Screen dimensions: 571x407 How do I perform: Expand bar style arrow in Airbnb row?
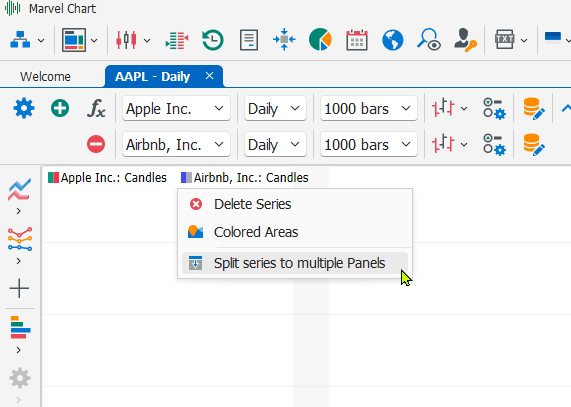point(464,145)
